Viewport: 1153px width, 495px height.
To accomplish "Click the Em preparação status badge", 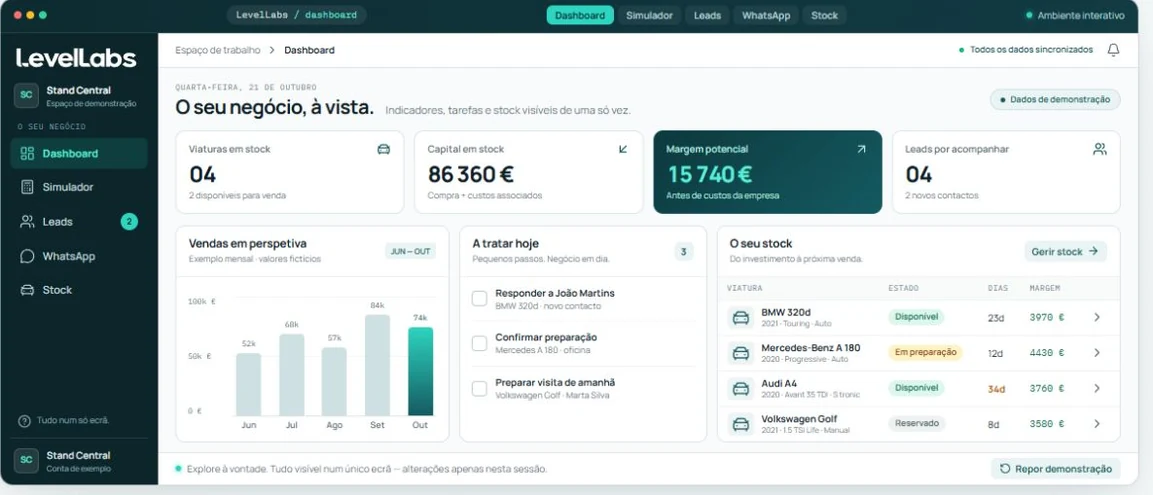I will [x=926, y=352].
